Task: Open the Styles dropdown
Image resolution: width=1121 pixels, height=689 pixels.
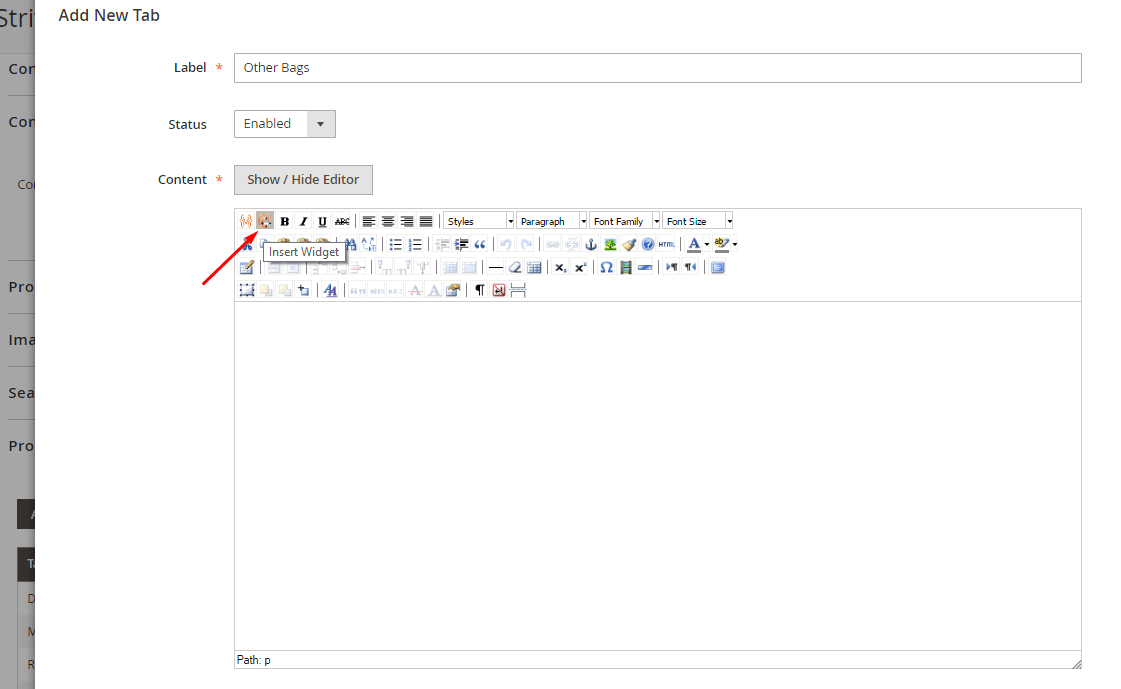Action: (479, 221)
